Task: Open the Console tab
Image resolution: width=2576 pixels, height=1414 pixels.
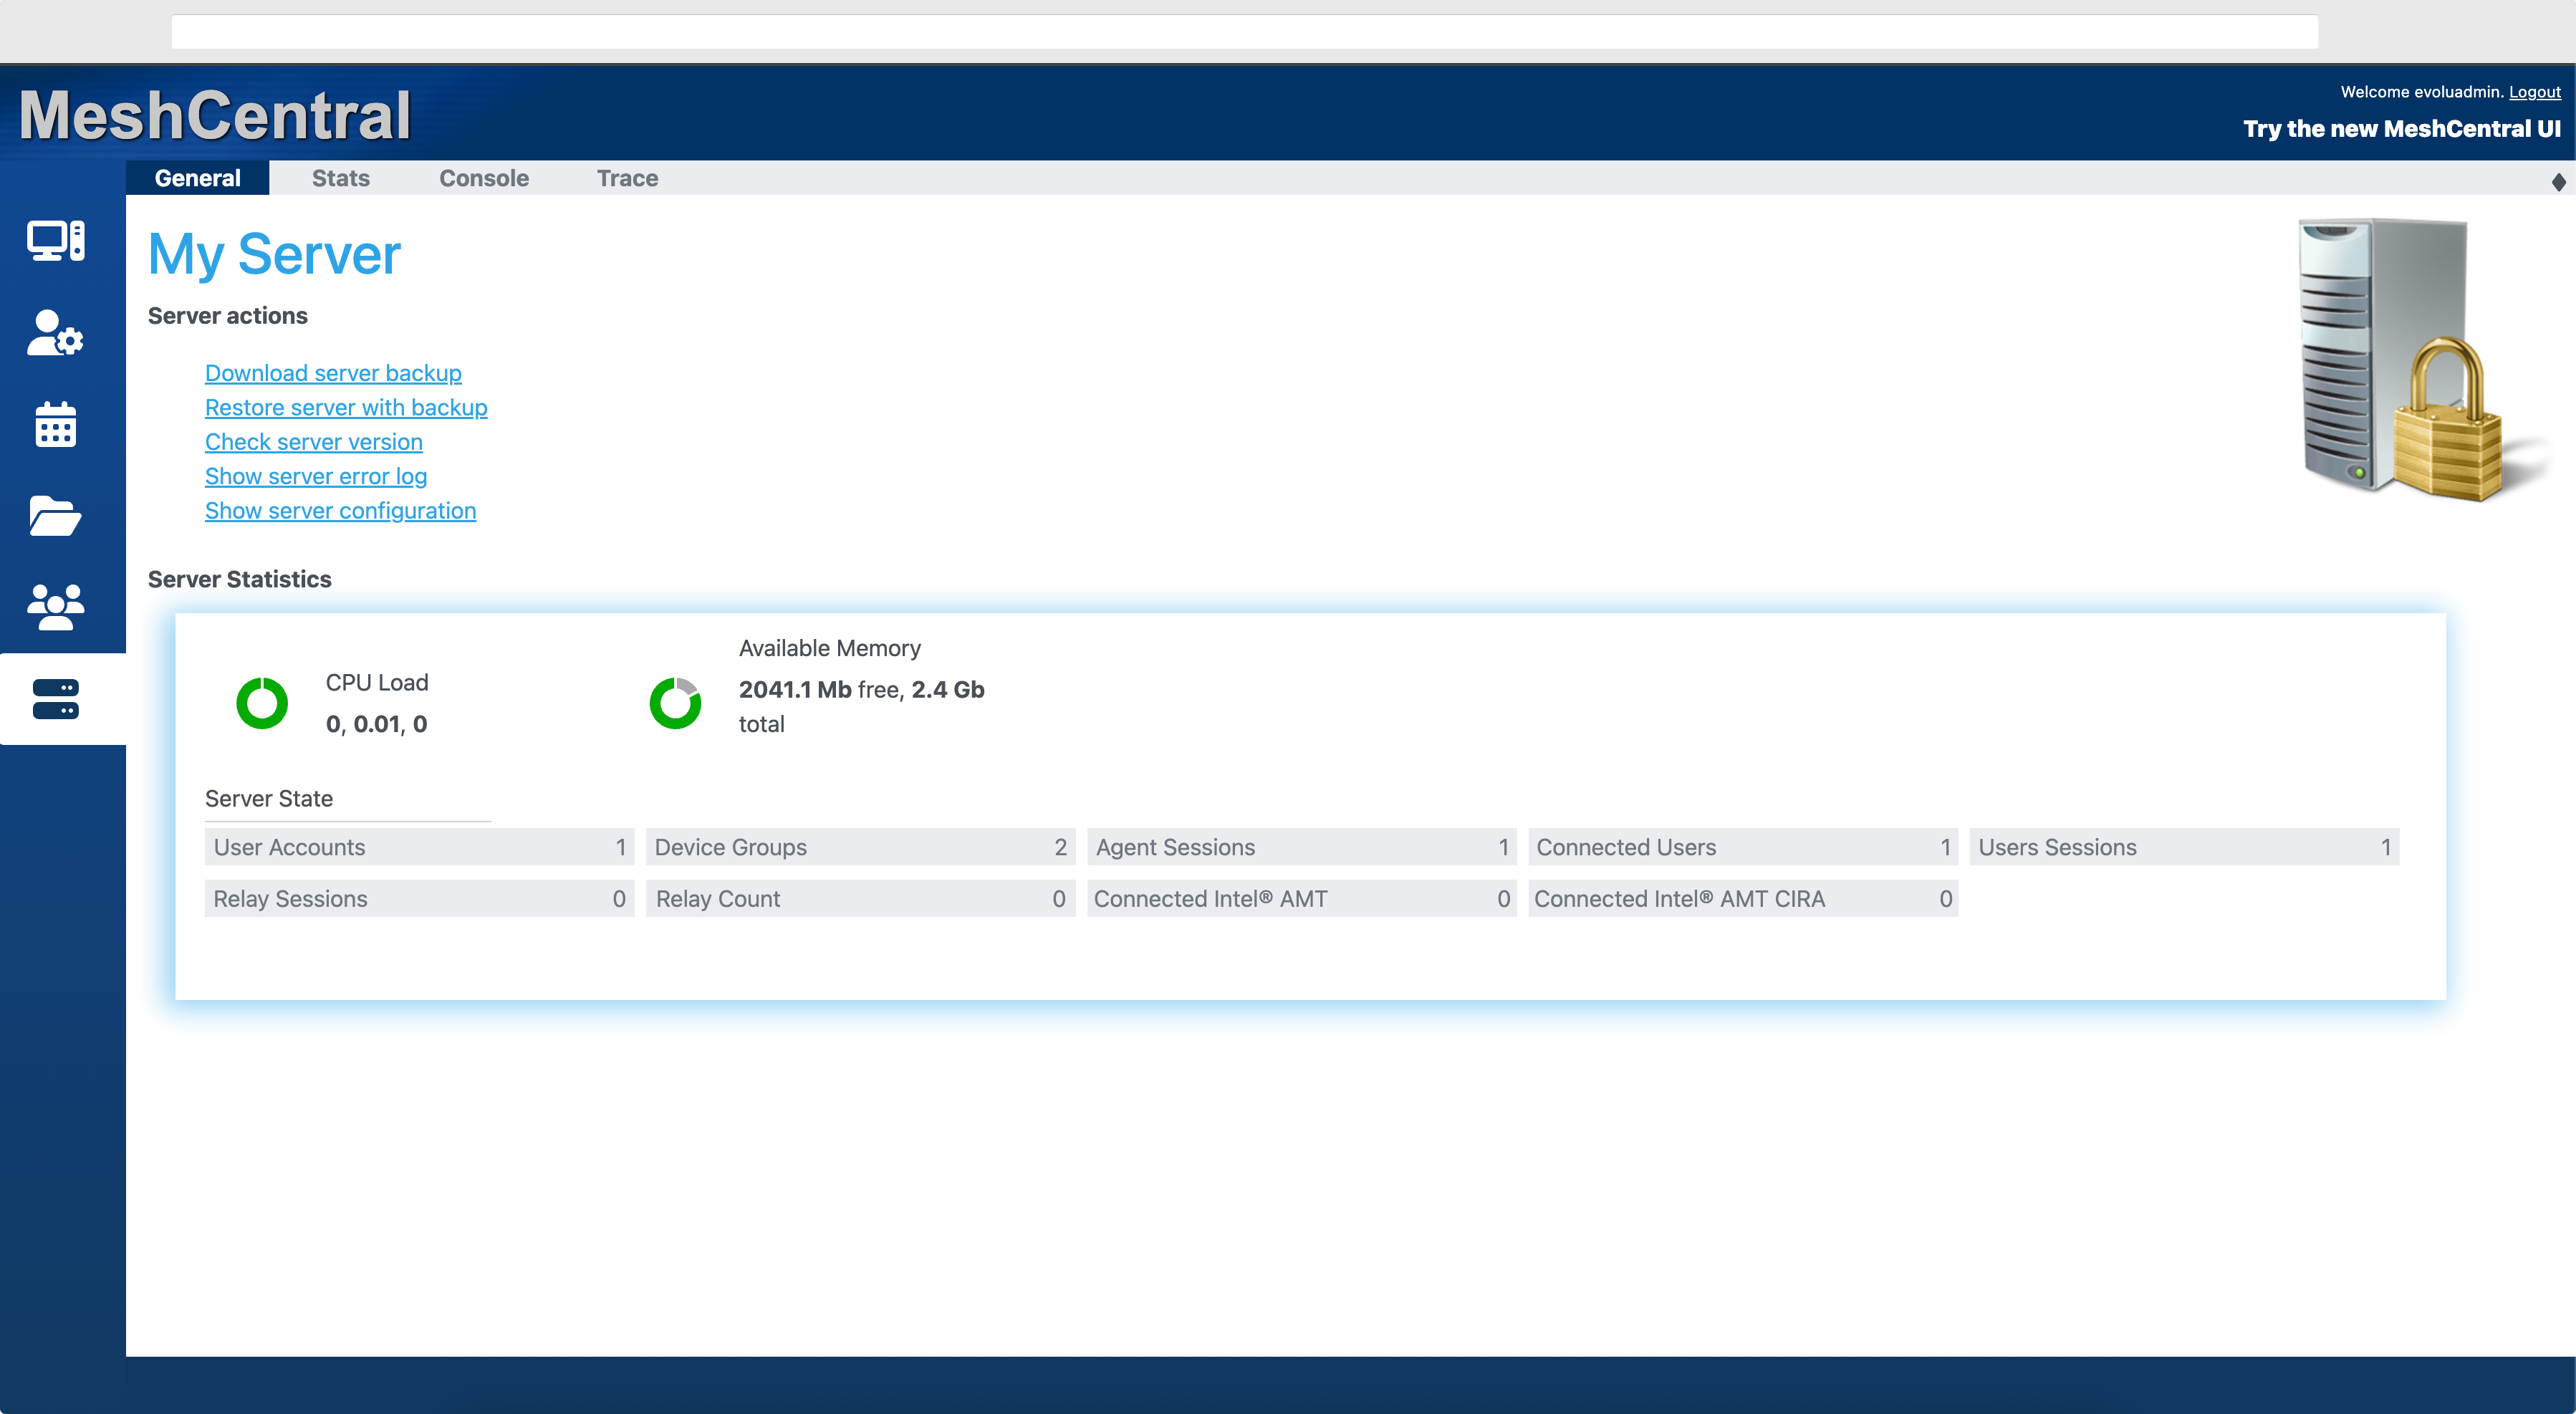Action: 484,178
